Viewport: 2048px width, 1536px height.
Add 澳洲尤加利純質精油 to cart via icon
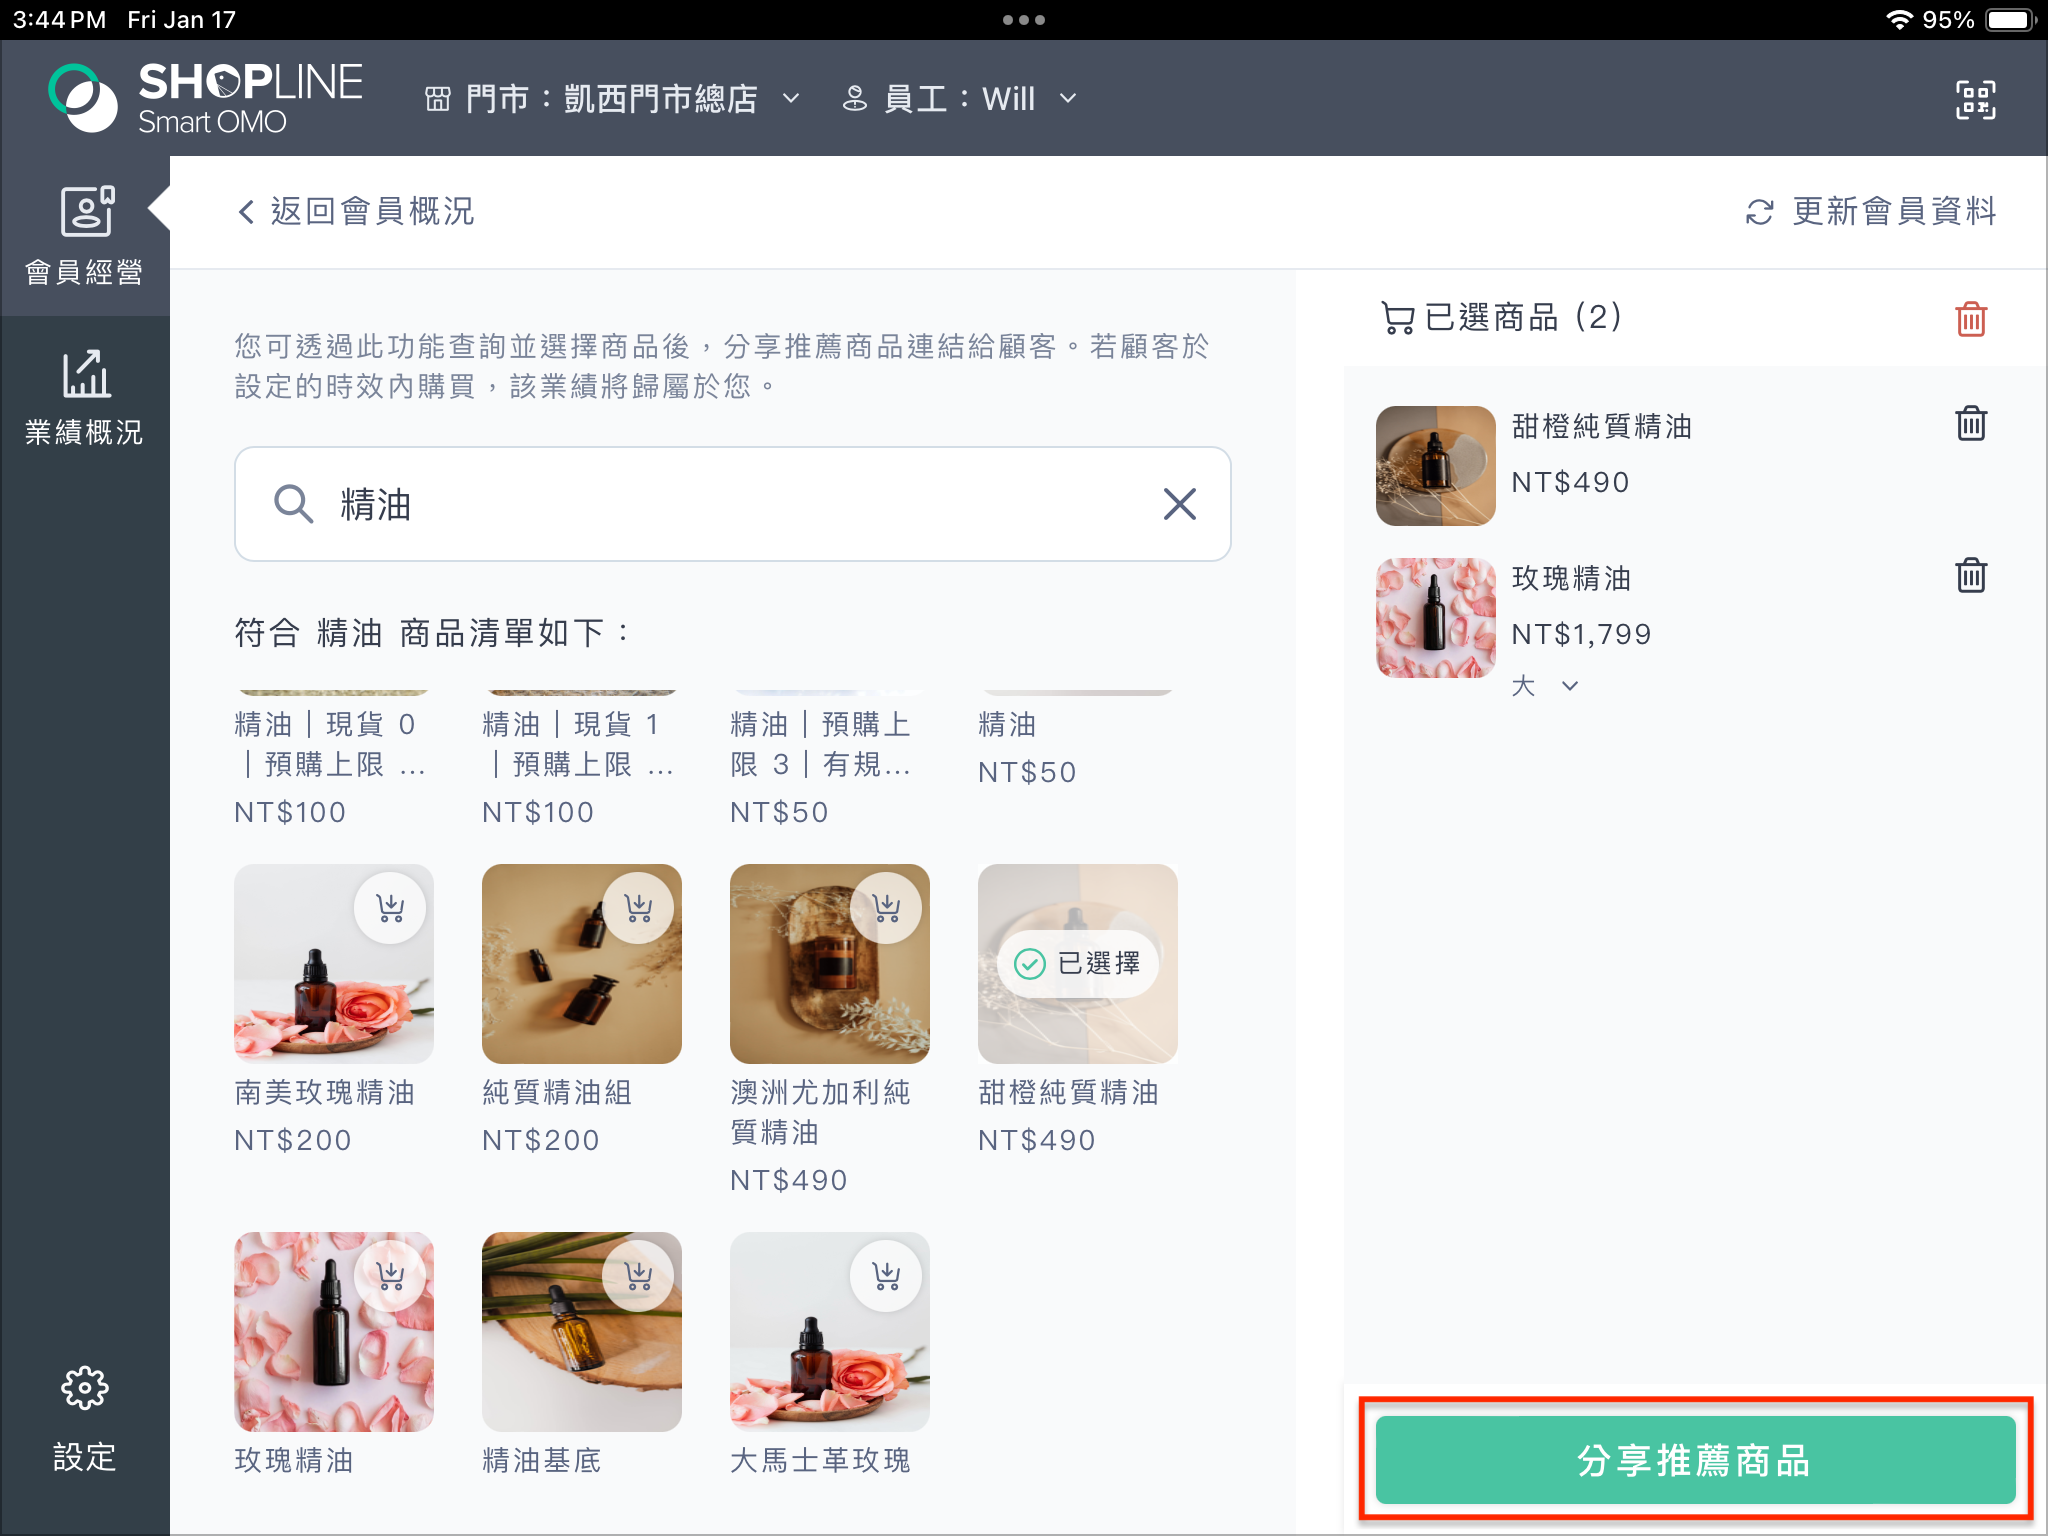point(886,908)
